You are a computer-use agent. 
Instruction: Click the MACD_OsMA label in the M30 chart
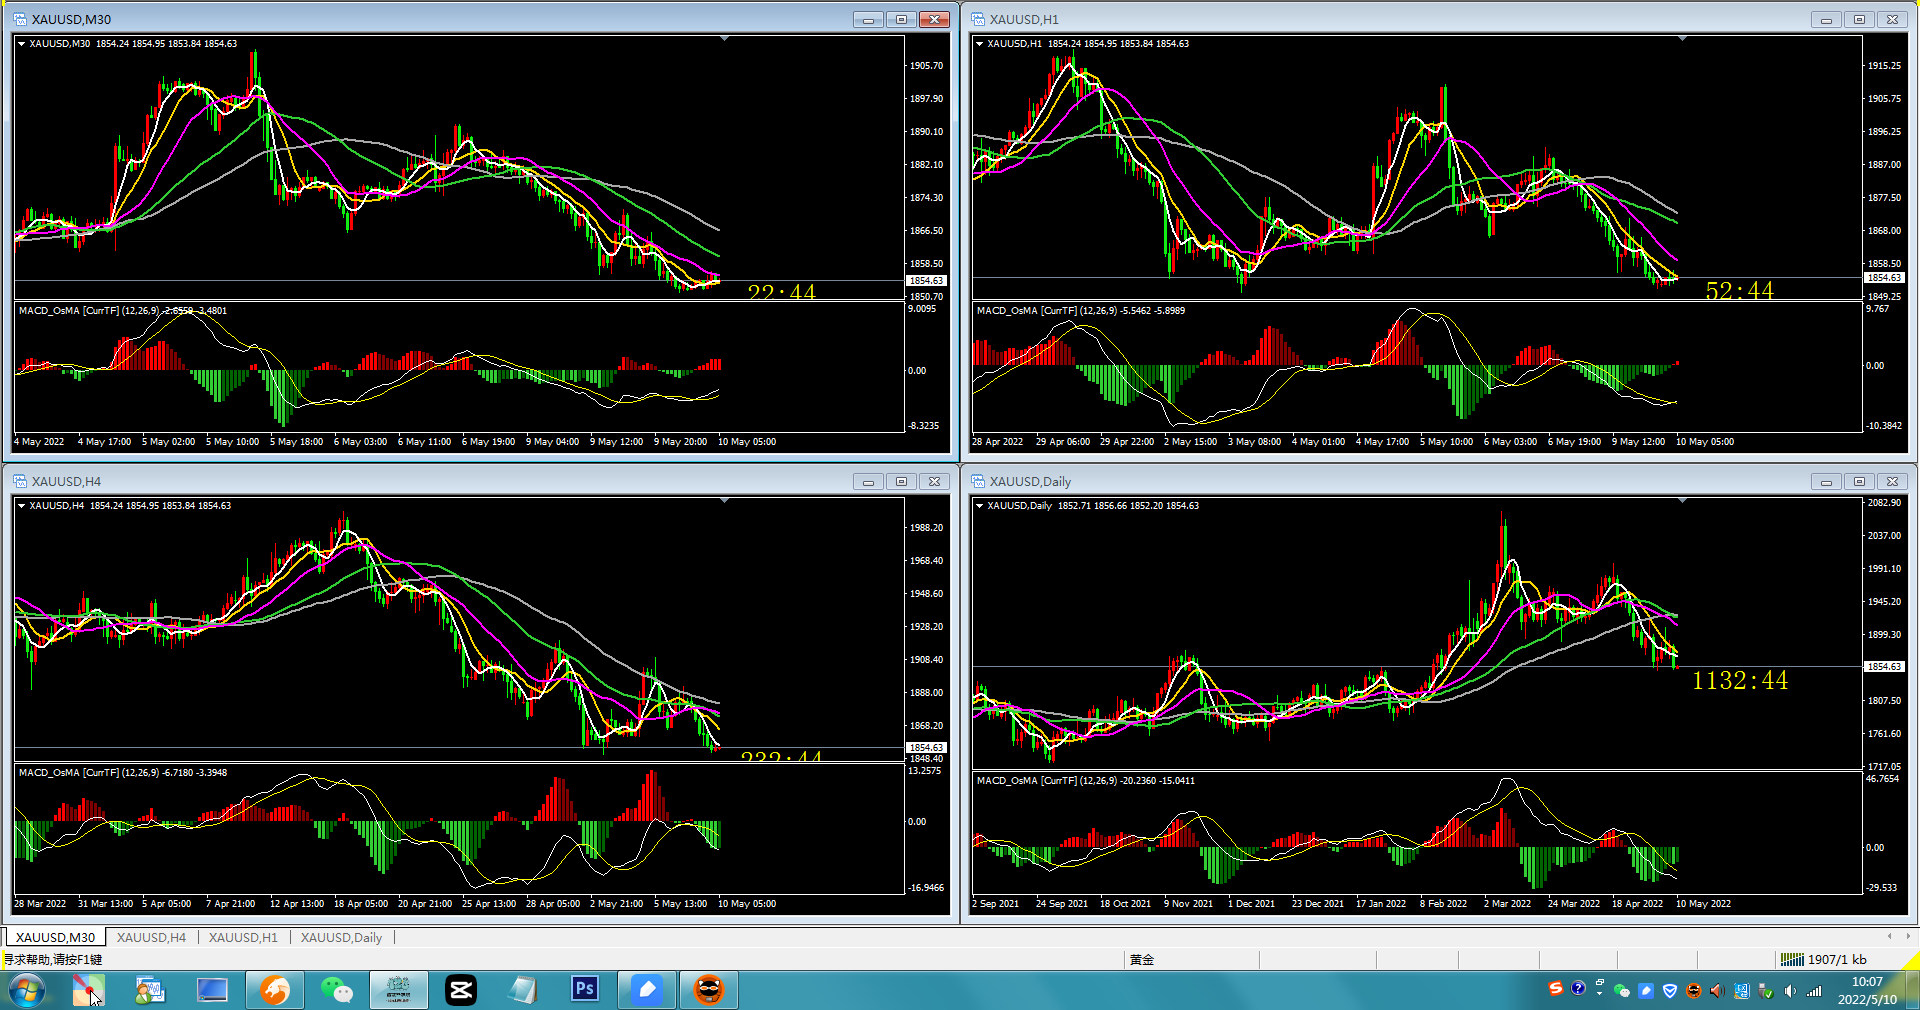123,311
